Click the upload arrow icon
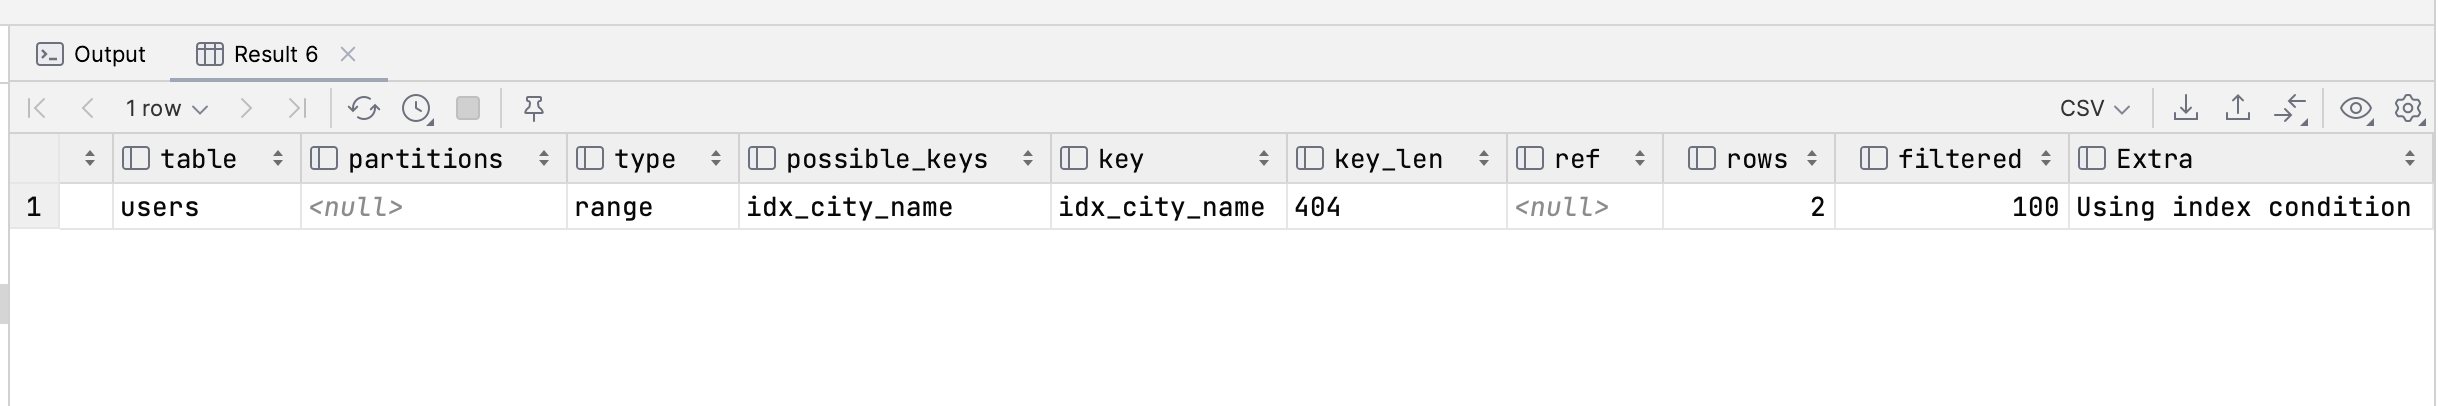2438x406 pixels. click(2238, 108)
